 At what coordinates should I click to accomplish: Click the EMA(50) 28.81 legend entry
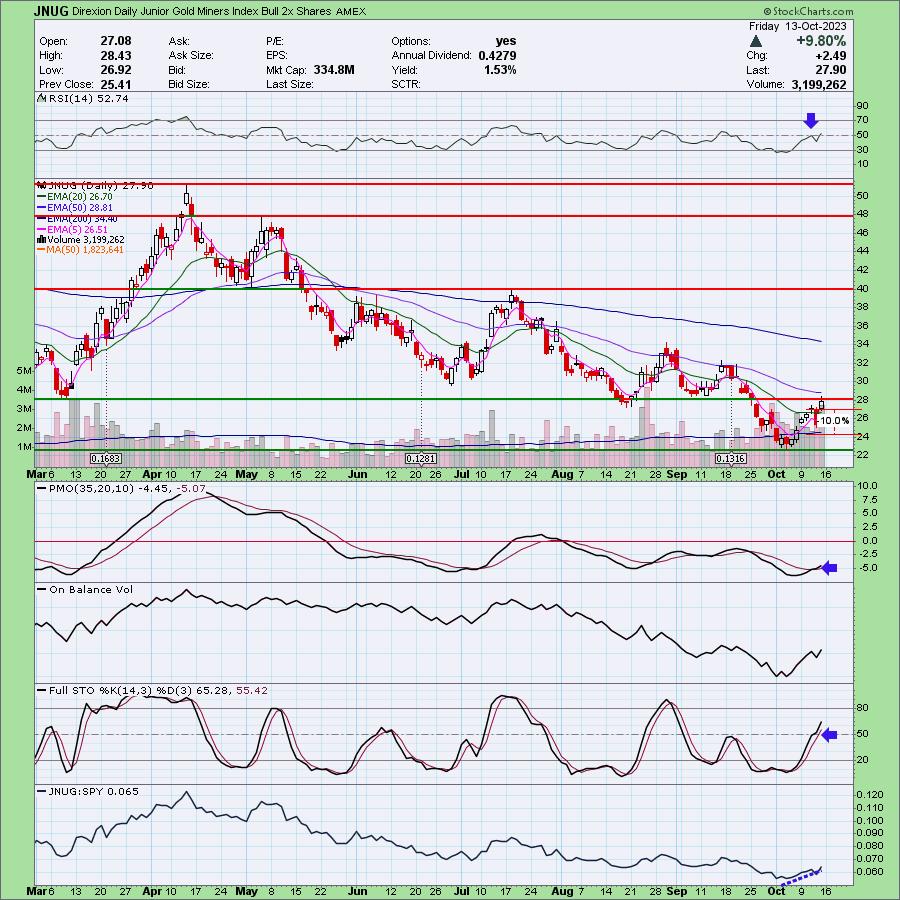pos(75,207)
